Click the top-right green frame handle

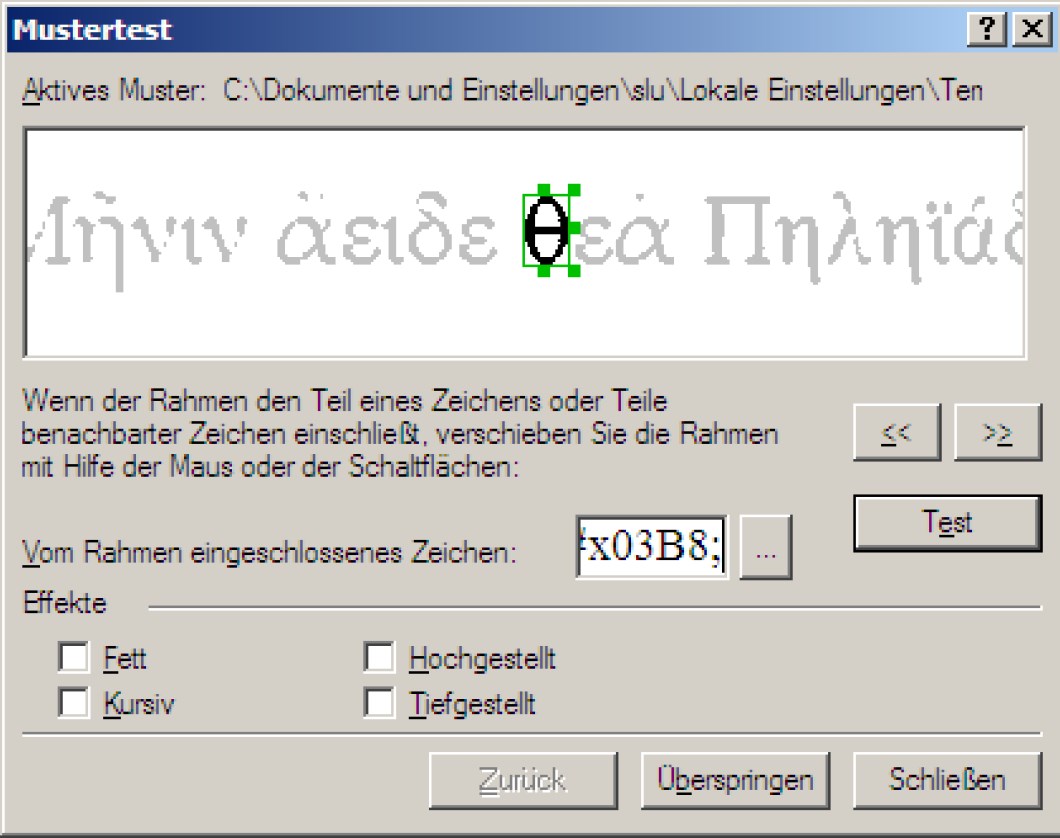tap(573, 190)
